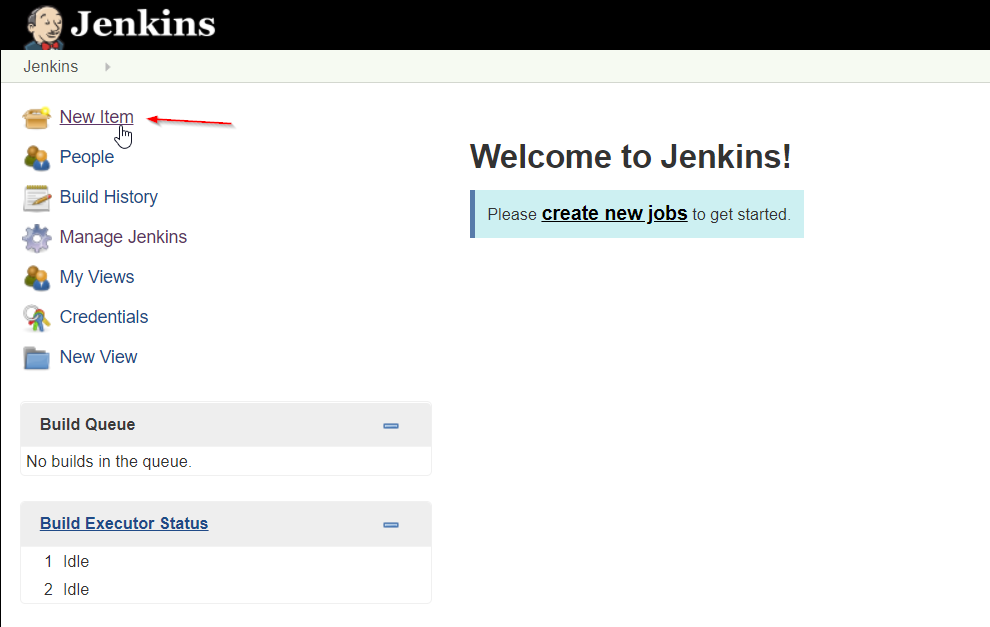Collapse the Build Executor Status panel

[x=390, y=523]
